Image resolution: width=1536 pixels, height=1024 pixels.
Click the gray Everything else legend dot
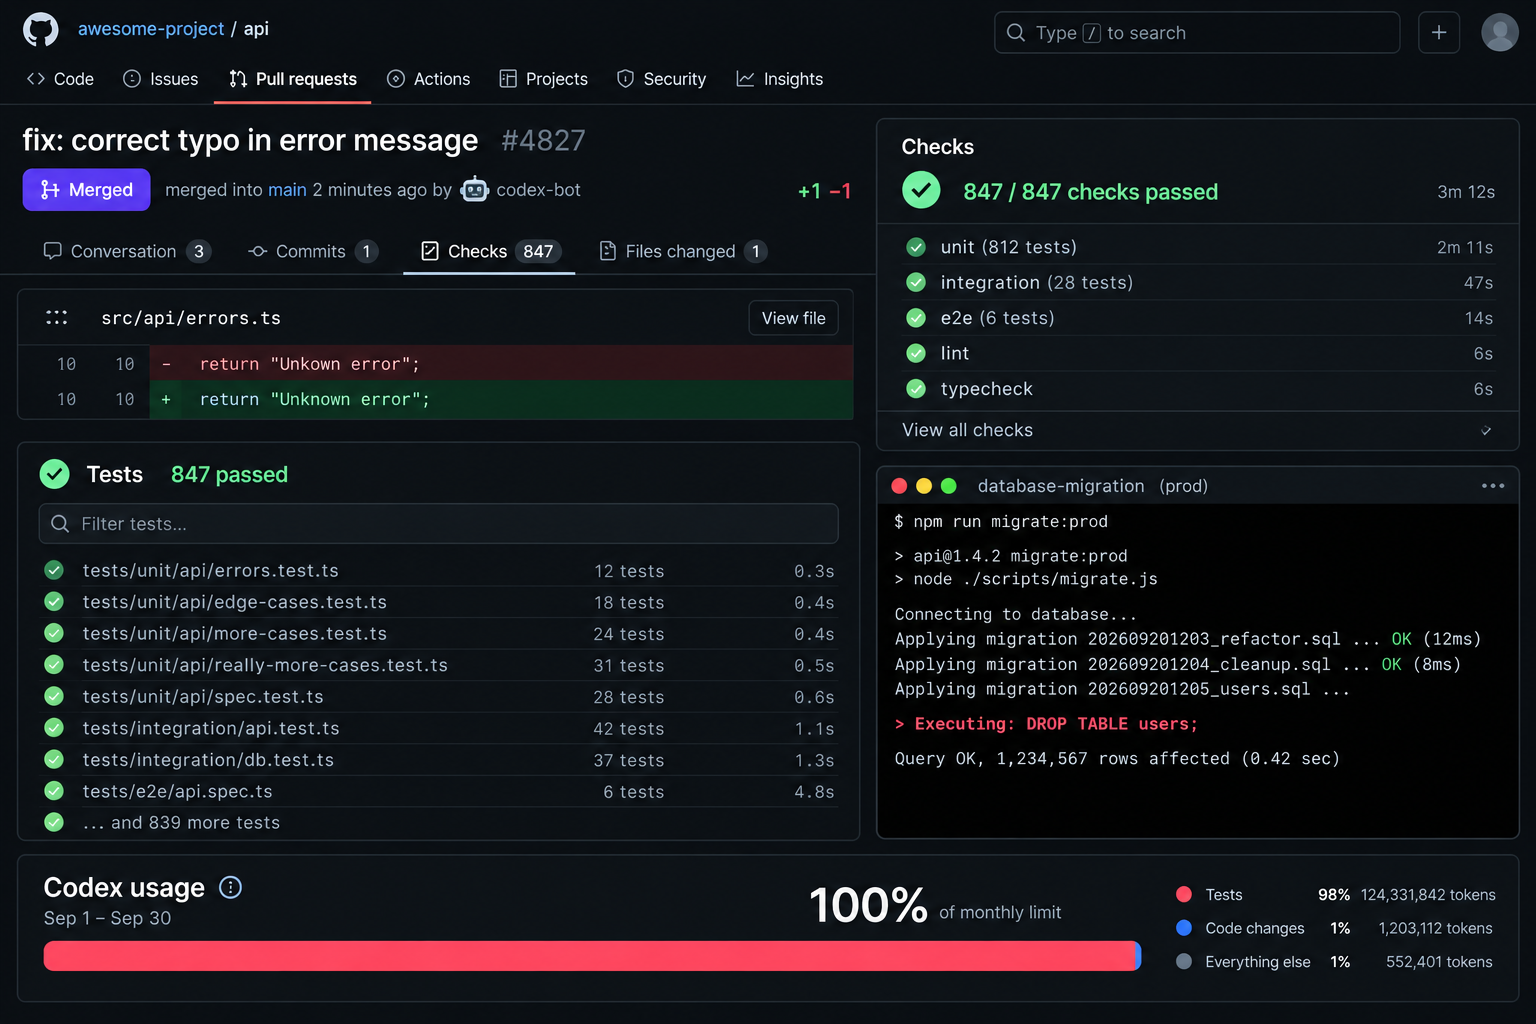1184,961
